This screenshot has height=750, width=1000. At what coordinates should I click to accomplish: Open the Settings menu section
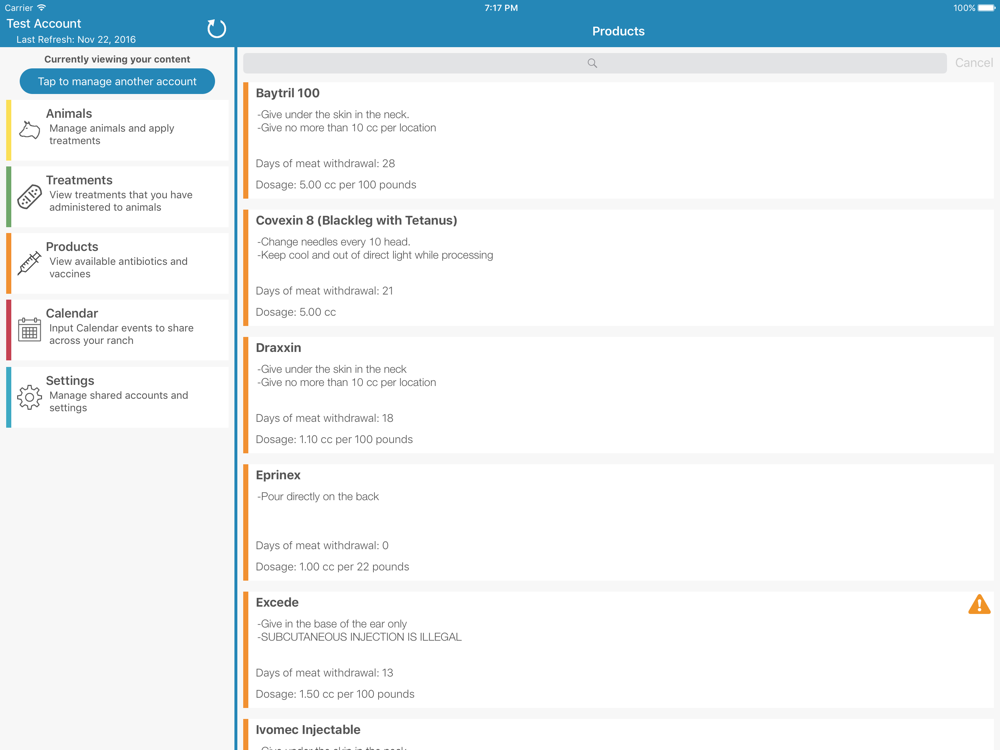pos(117,397)
